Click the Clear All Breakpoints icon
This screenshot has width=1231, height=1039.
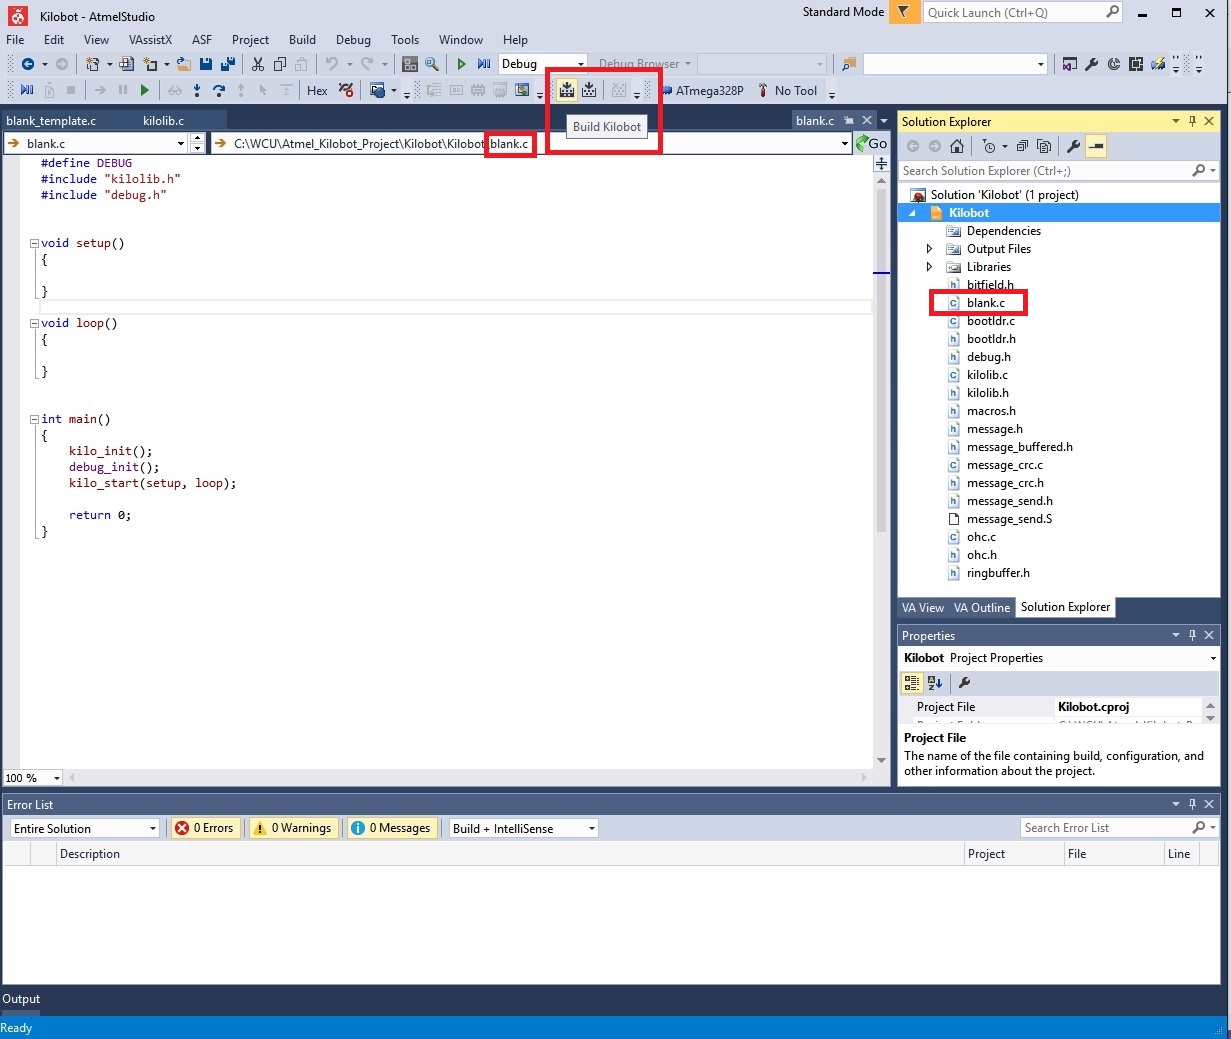coord(346,91)
